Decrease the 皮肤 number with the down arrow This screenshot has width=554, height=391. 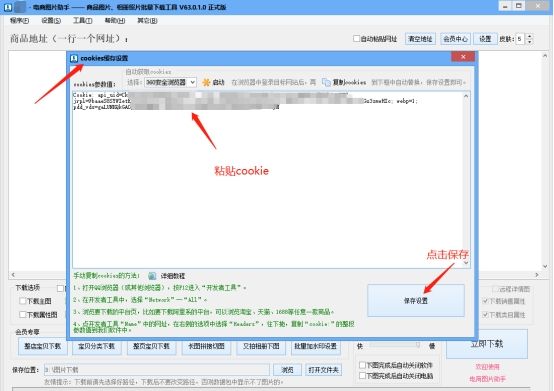529,42
